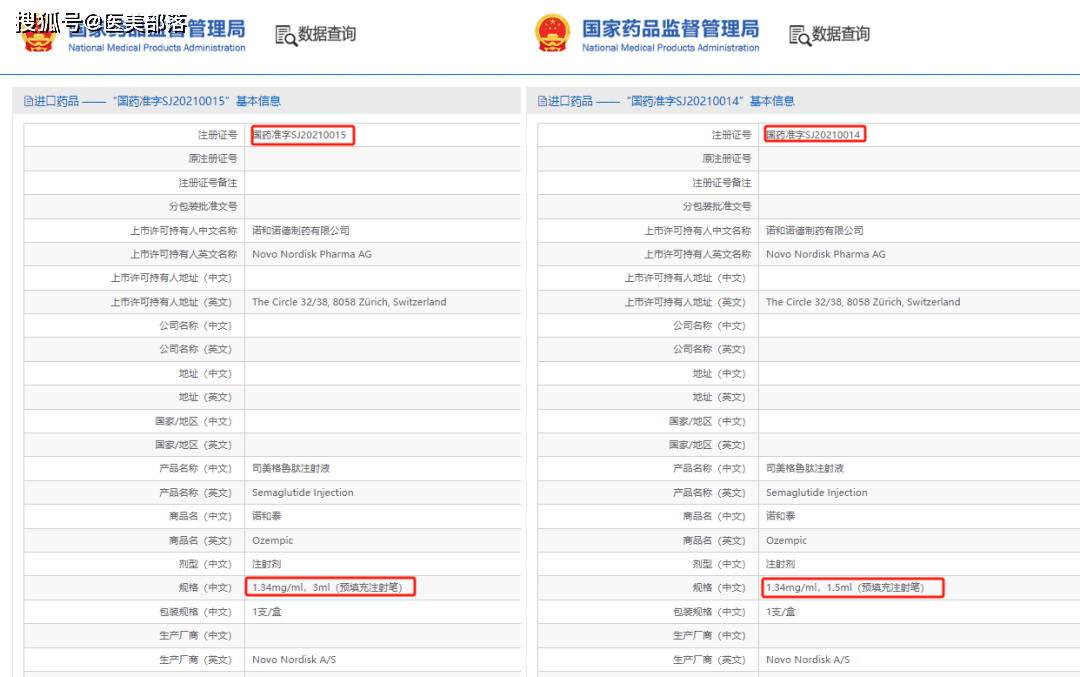The height and width of the screenshot is (677, 1080).
Task: Select 诺和诺德制药有限公司 in SJ20210014 table
Action: [815, 231]
